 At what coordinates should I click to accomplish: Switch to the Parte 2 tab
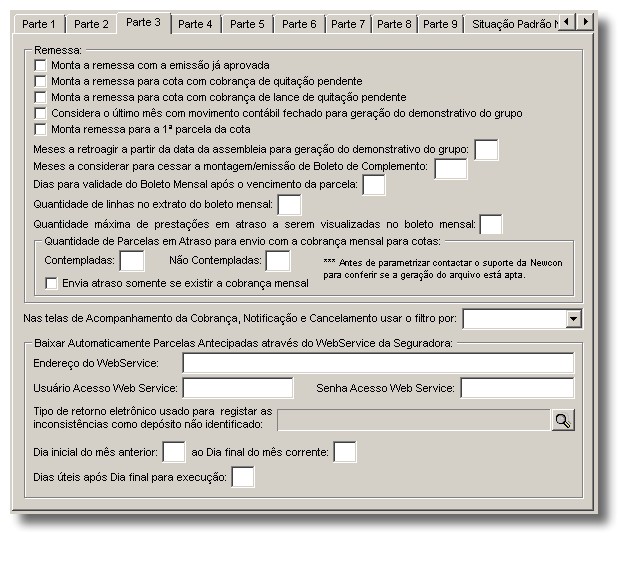pyautogui.click(x=91, y=24)
